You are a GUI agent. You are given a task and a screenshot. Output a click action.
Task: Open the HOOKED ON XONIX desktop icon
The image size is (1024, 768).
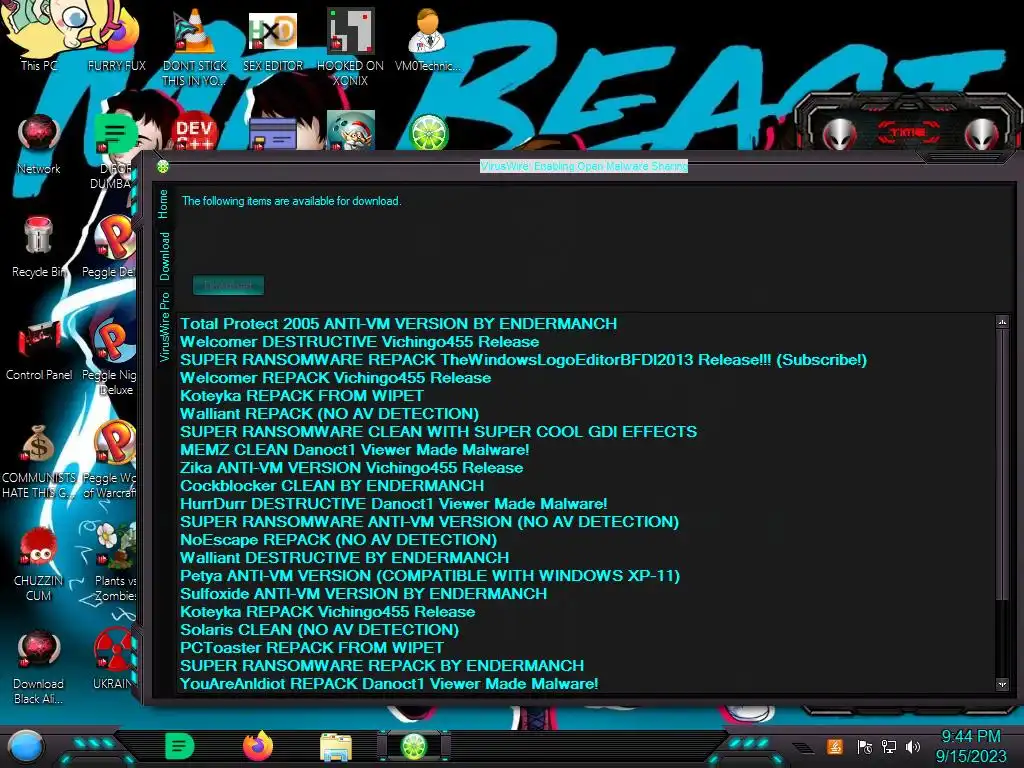[351, 47]
